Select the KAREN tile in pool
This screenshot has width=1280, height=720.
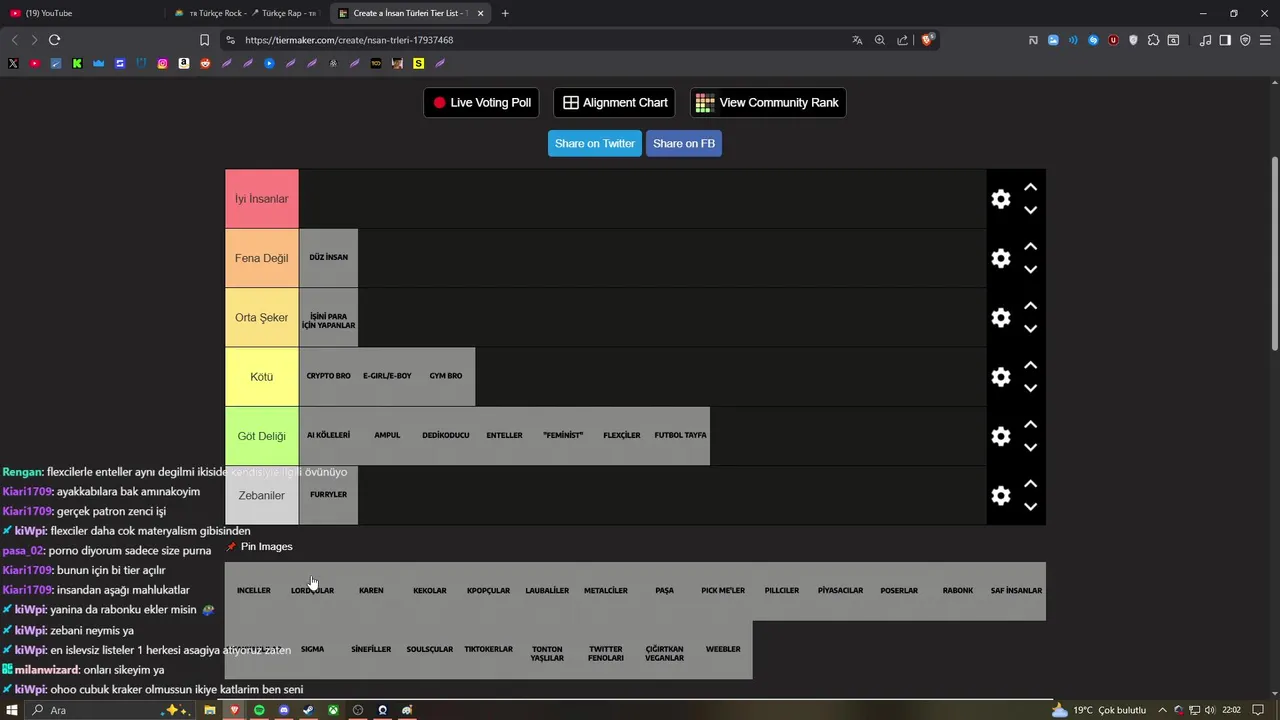click(x=371, y=591)
